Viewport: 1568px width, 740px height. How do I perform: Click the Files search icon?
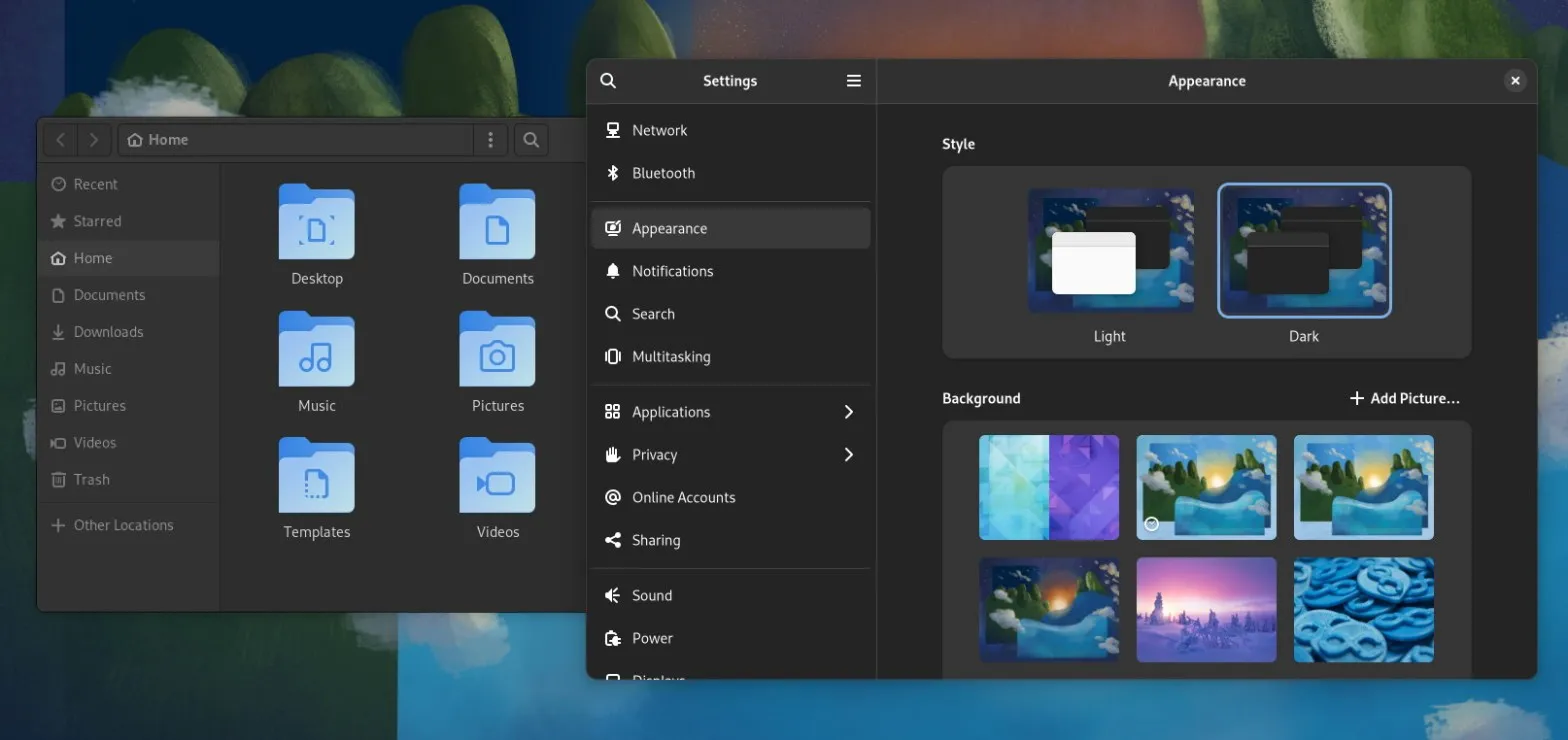(531, 140)
